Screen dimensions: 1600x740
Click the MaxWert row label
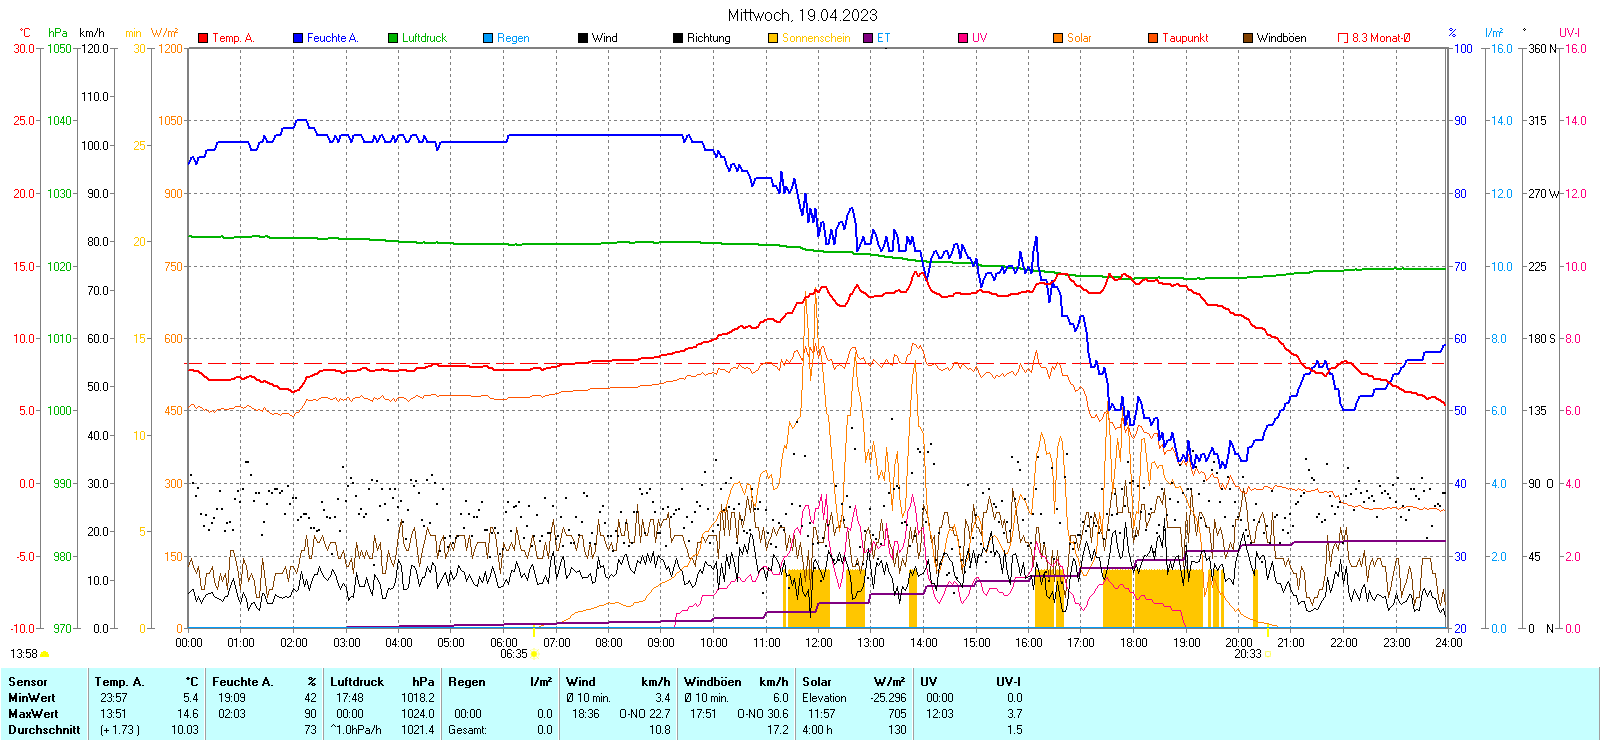32,714
